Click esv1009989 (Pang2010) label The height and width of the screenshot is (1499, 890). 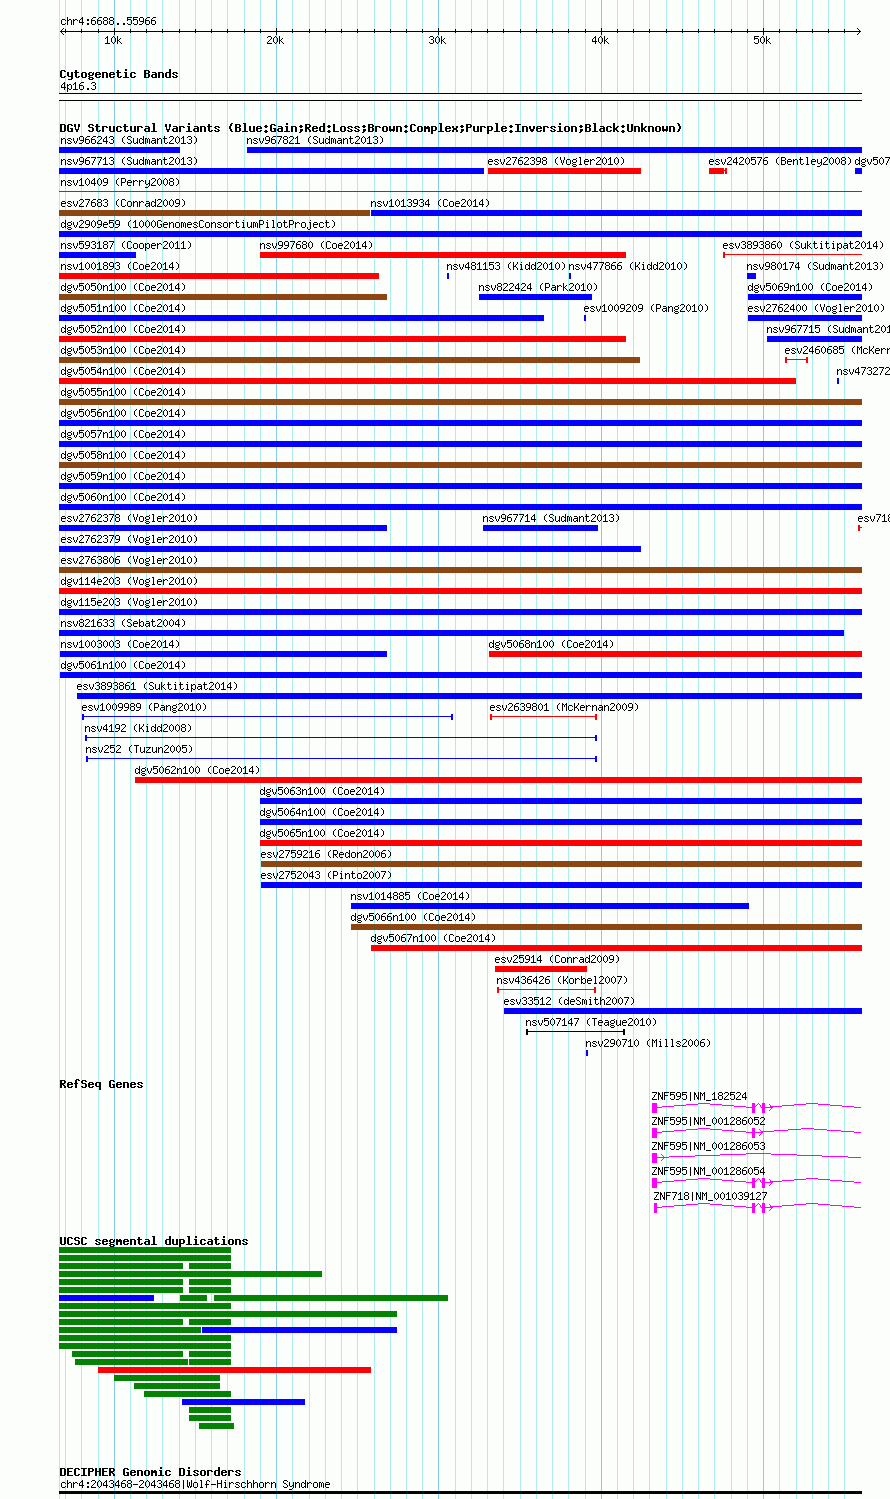(x=144, y=707)
